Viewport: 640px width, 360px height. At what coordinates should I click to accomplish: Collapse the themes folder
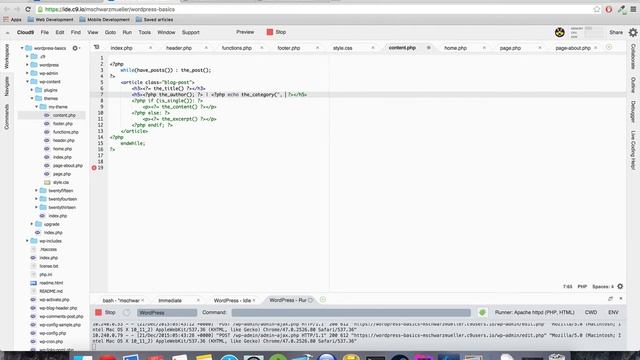tap(32, 98)
